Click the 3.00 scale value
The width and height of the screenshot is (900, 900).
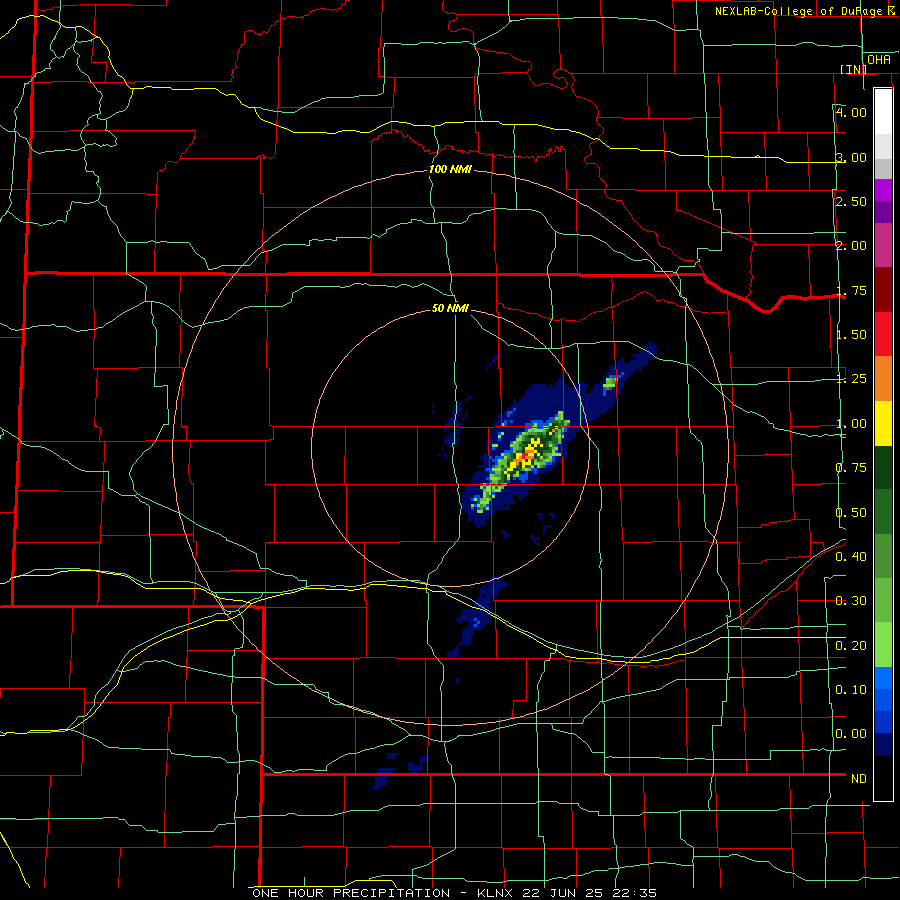[x=851, y=157]
